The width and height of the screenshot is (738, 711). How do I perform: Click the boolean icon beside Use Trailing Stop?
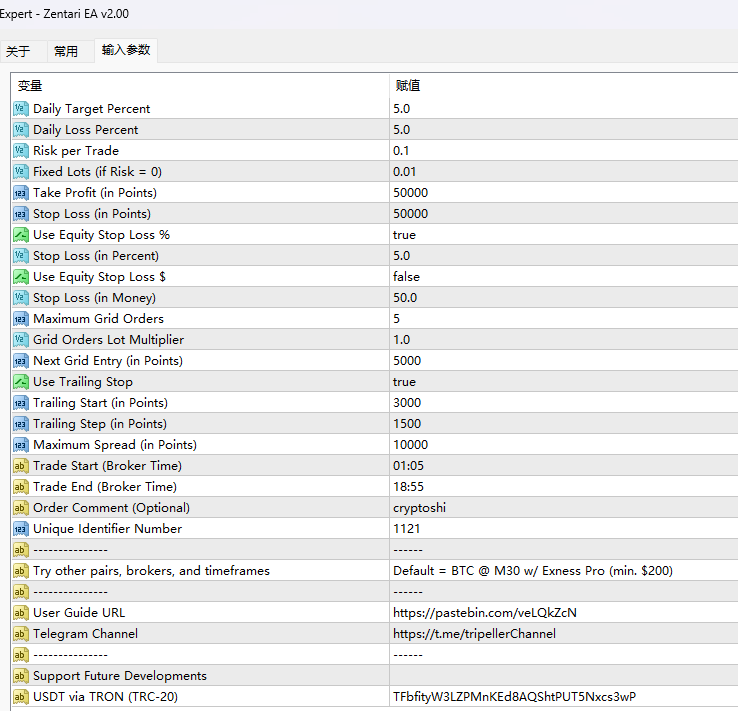tap(21, 381)
